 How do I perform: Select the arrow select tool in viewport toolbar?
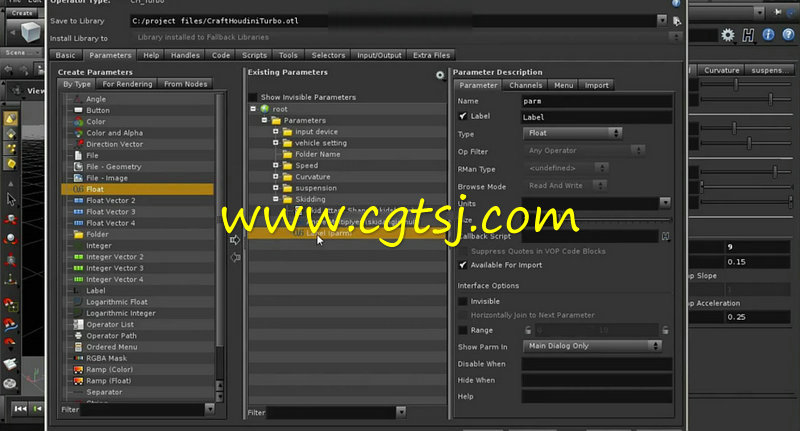point(11,199)
